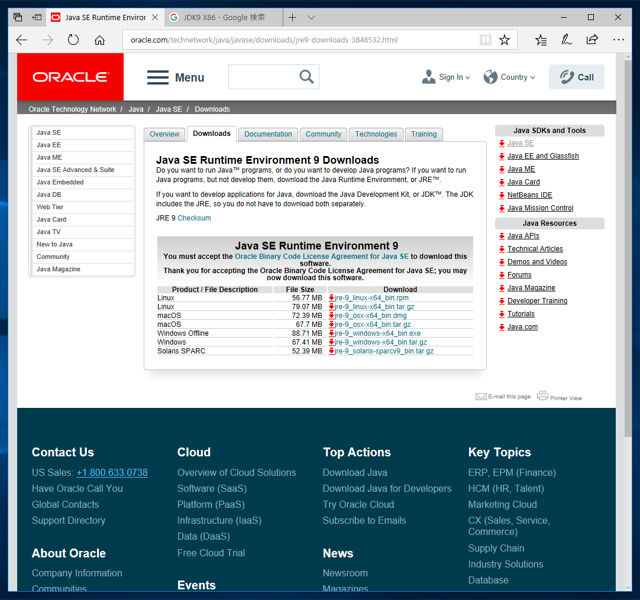Open the browser home page
This screenshot has width=640, height=600.
[x=100, y=40]
